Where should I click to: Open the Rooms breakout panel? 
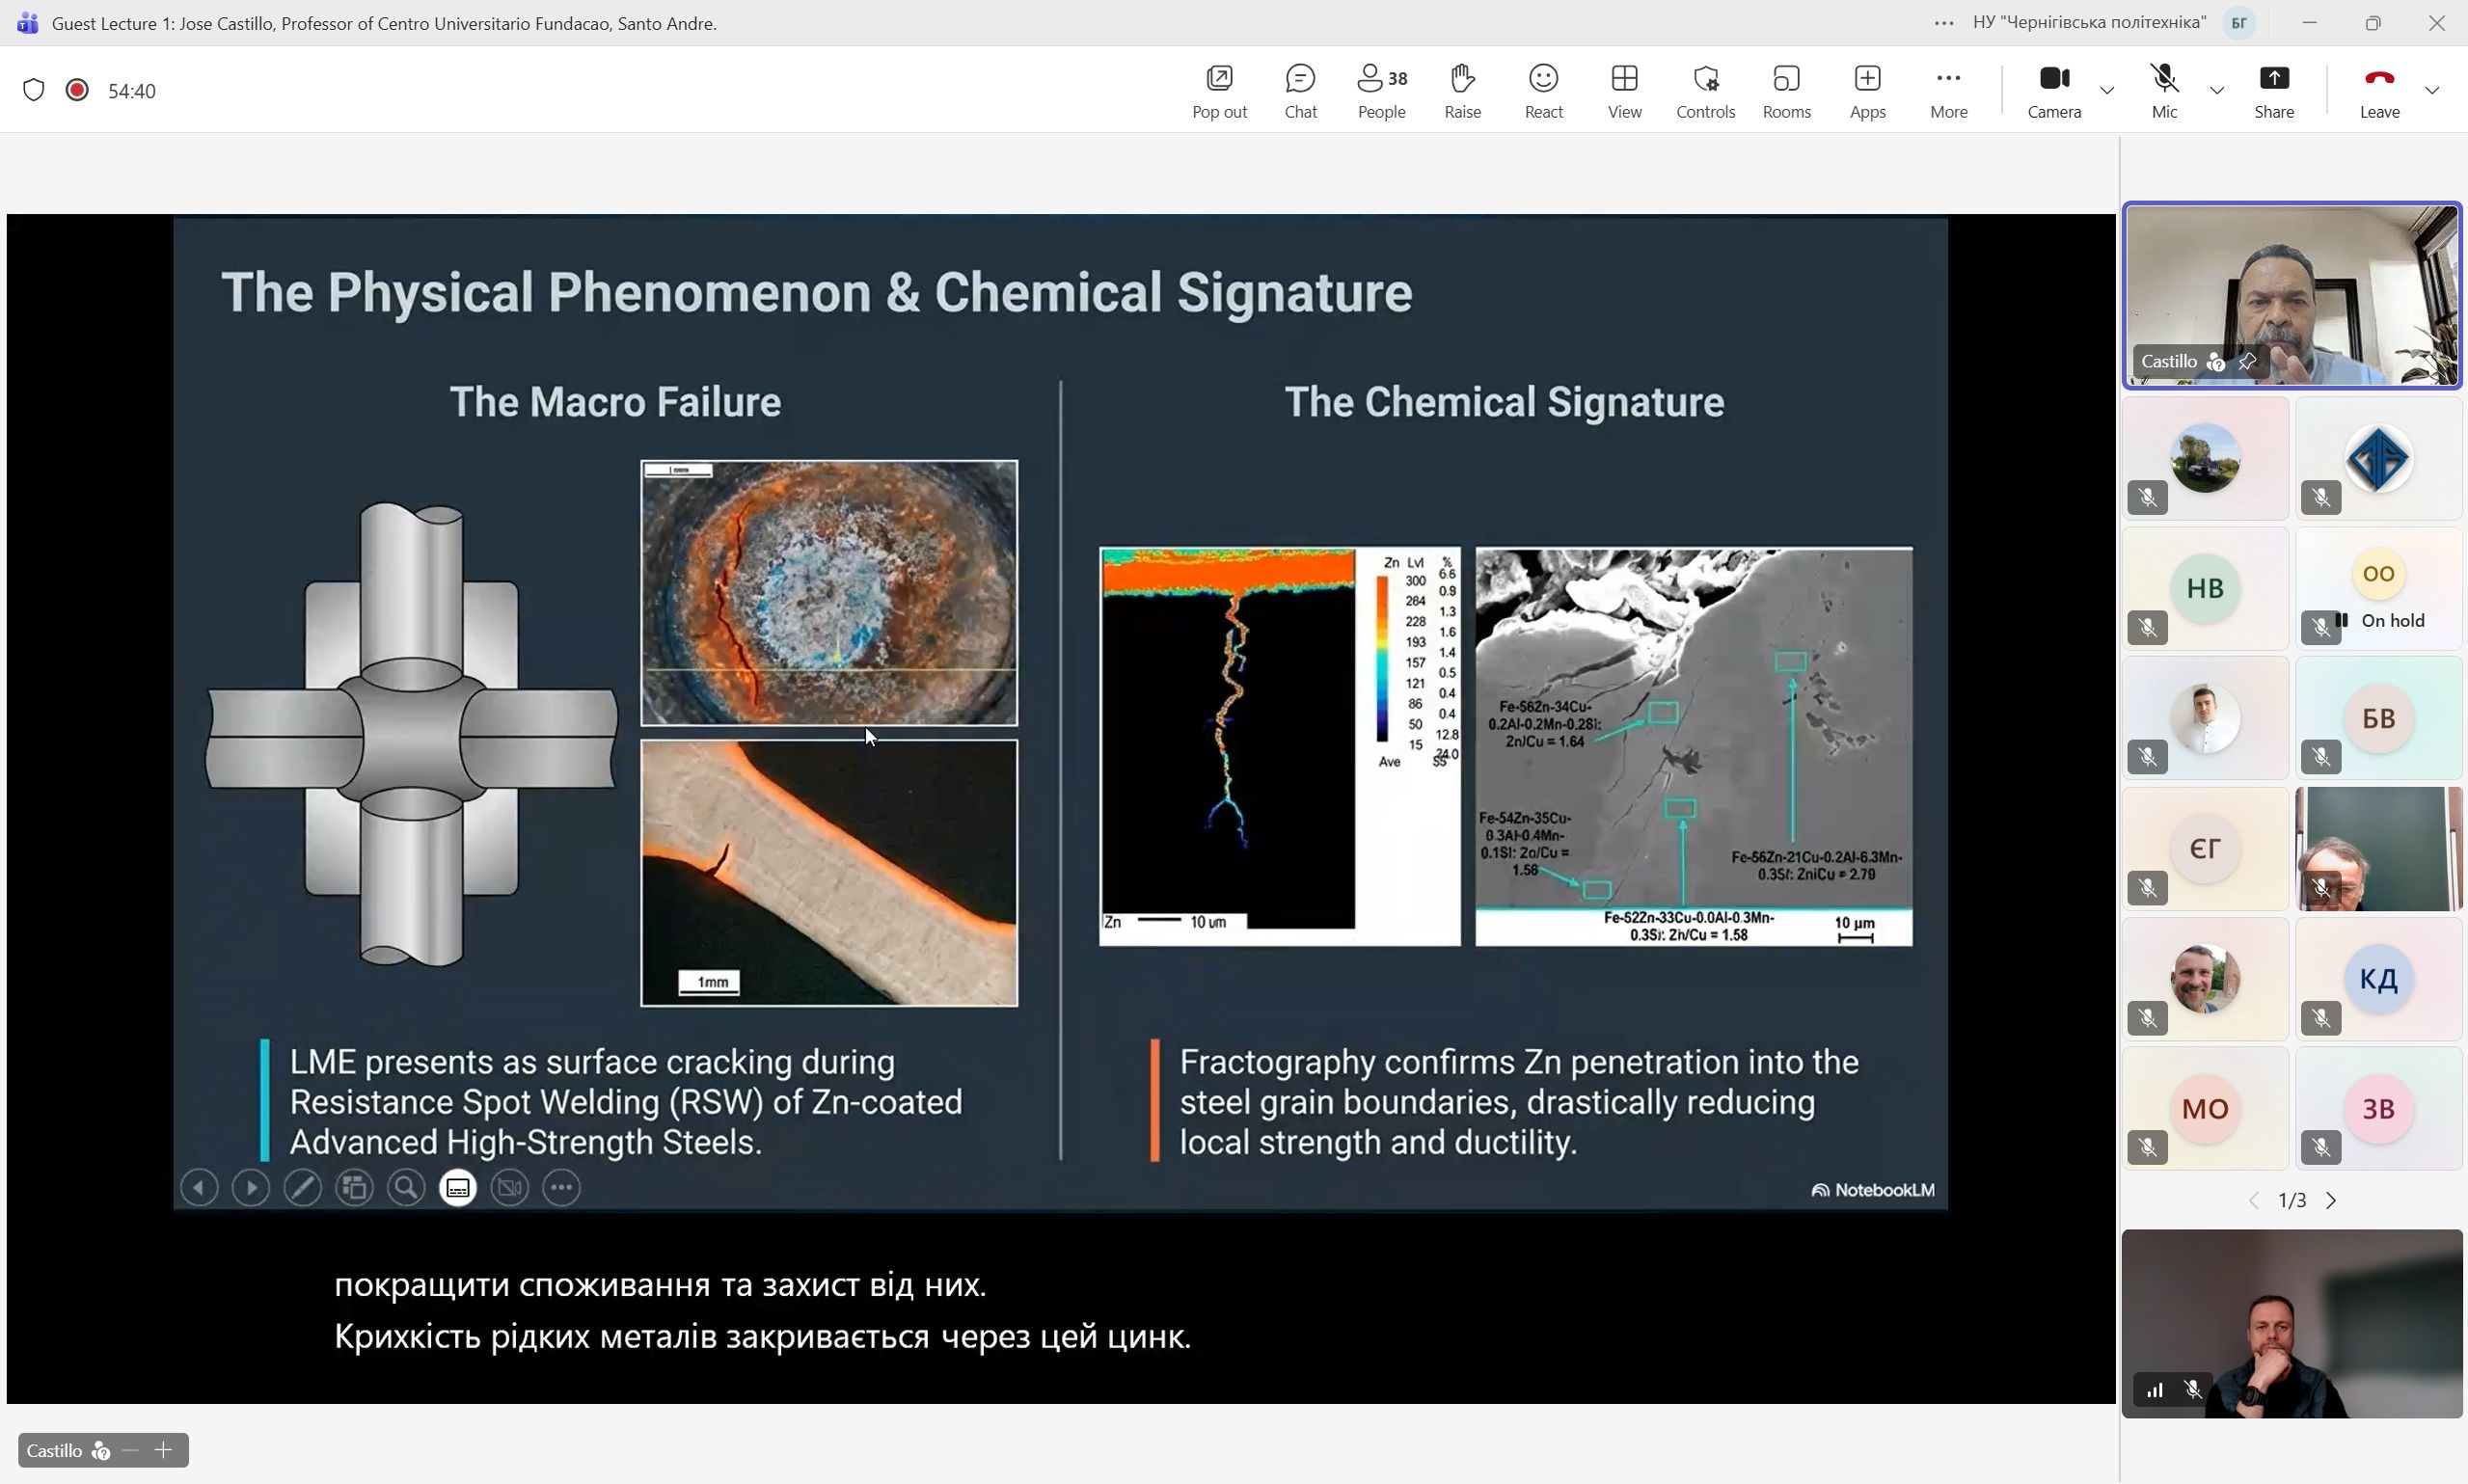(x=1786, y=90)
